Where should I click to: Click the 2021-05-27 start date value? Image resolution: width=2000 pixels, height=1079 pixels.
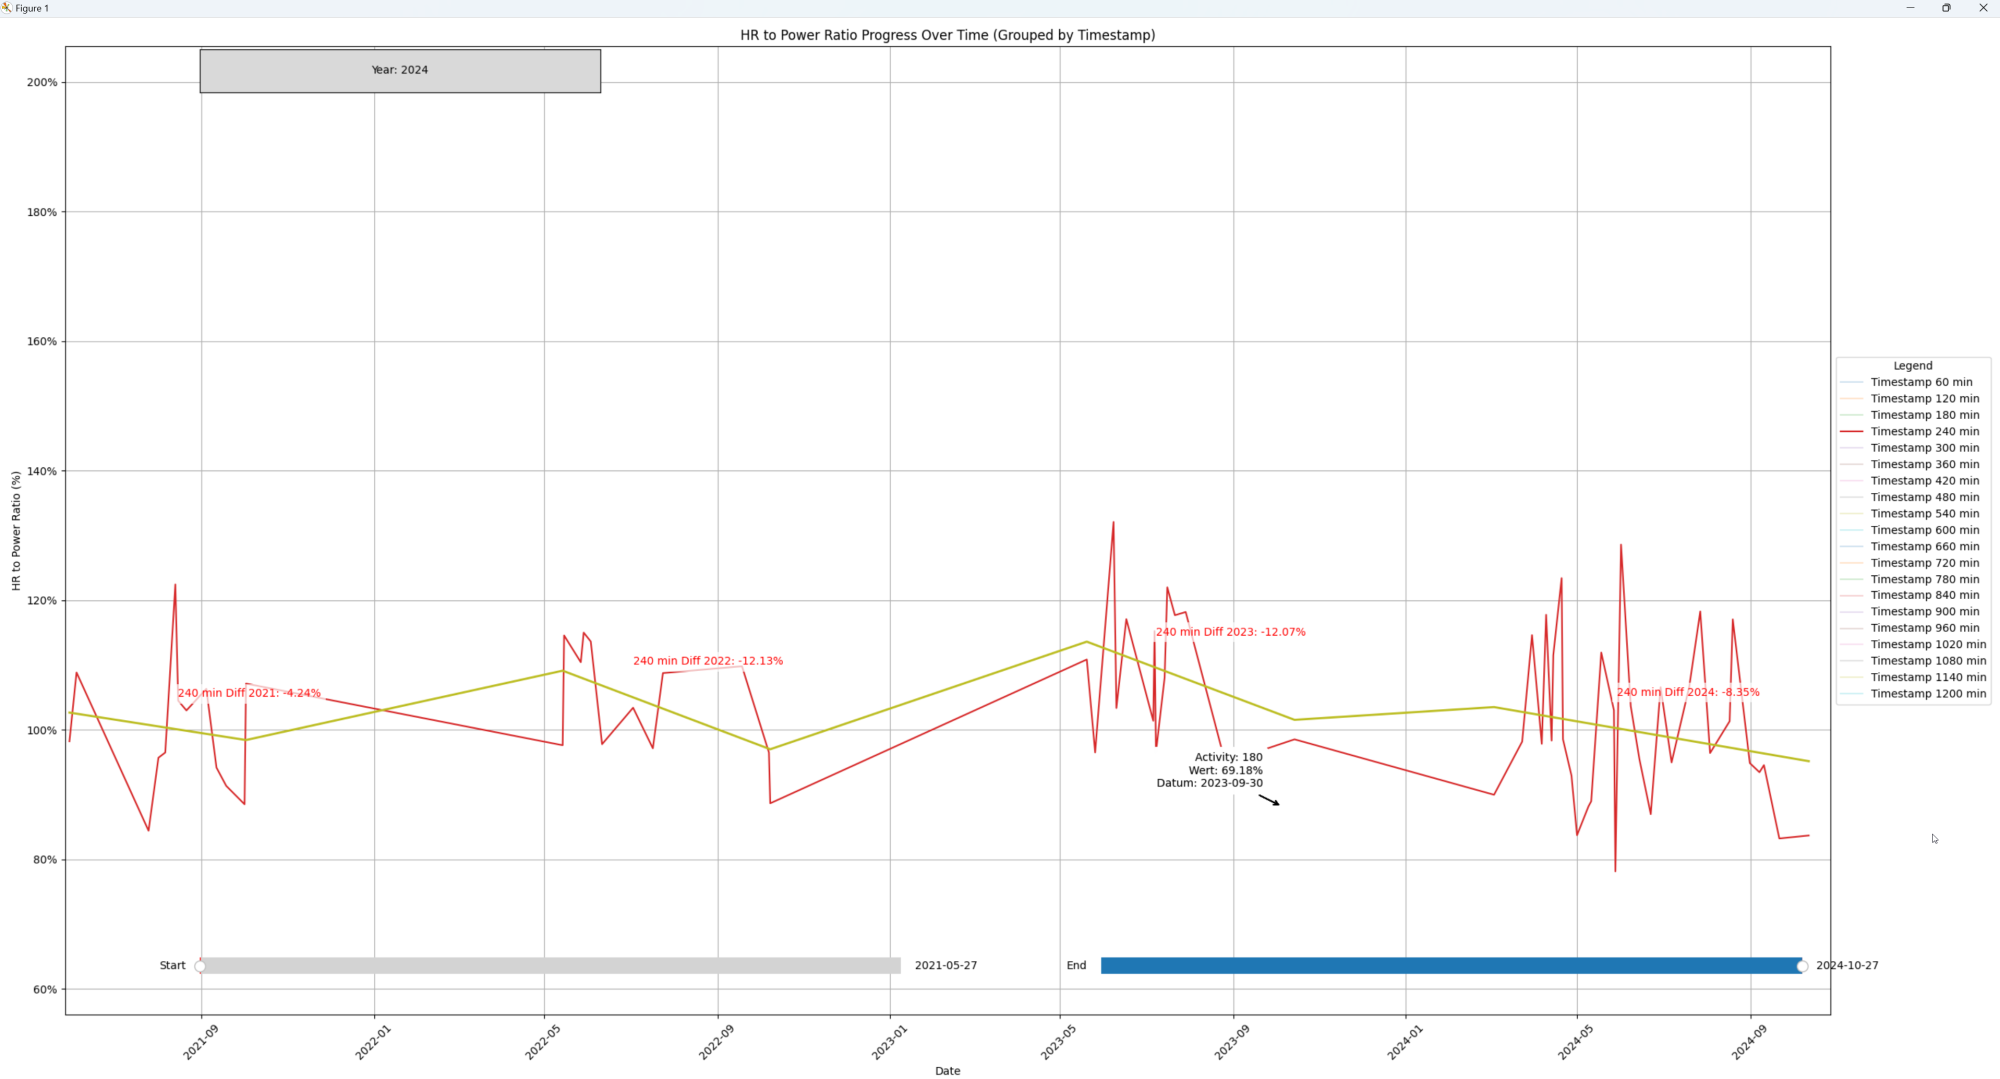click(945, 966)
